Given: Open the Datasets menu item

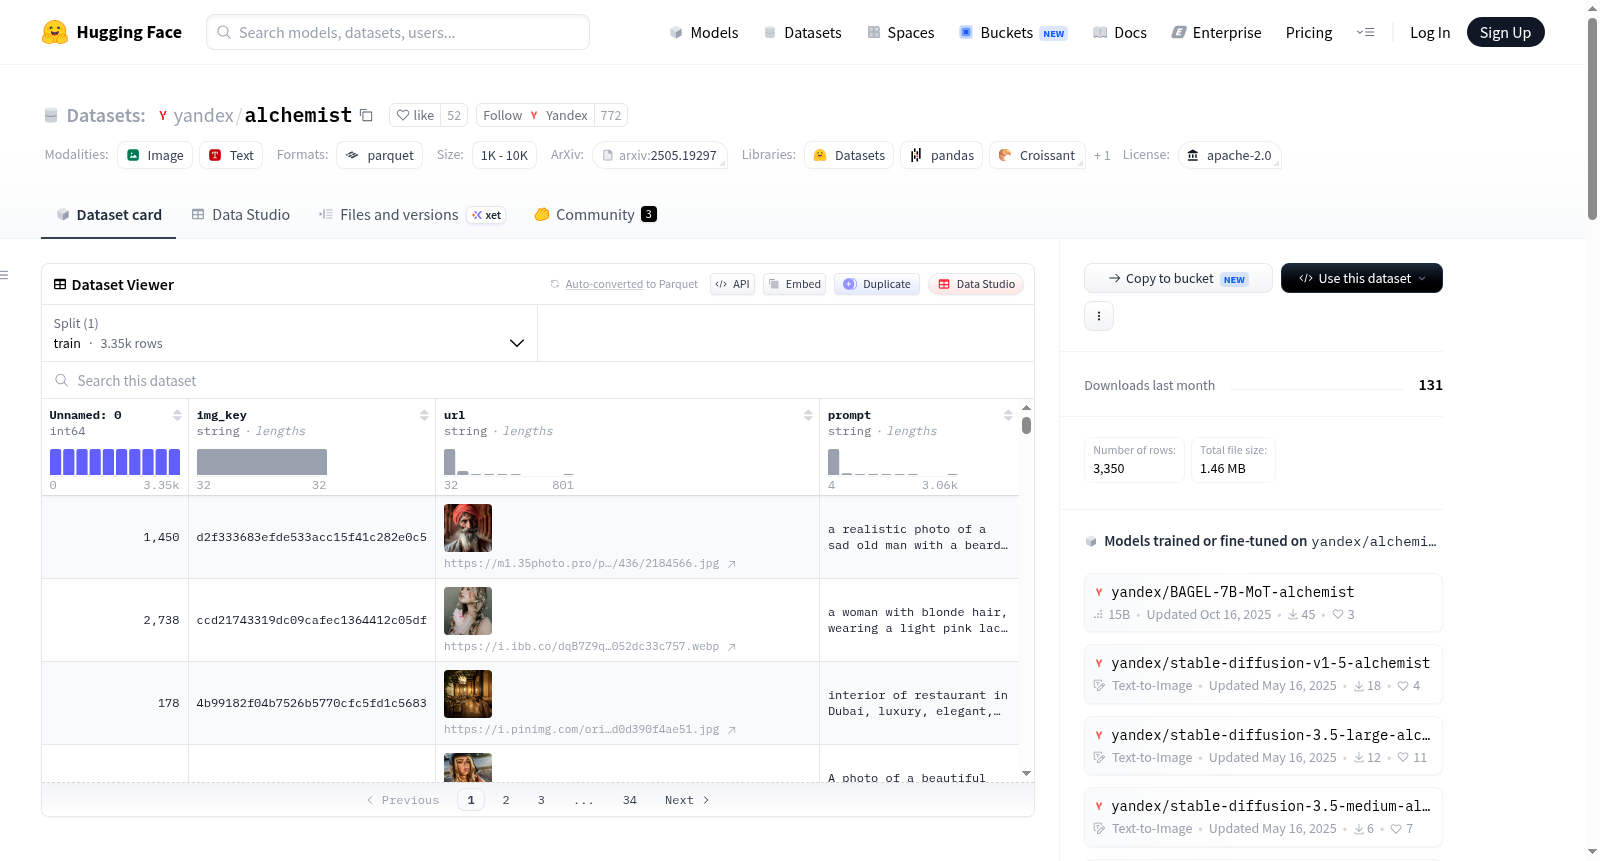Looking at the screenshot, I should [x=803, y=32].
